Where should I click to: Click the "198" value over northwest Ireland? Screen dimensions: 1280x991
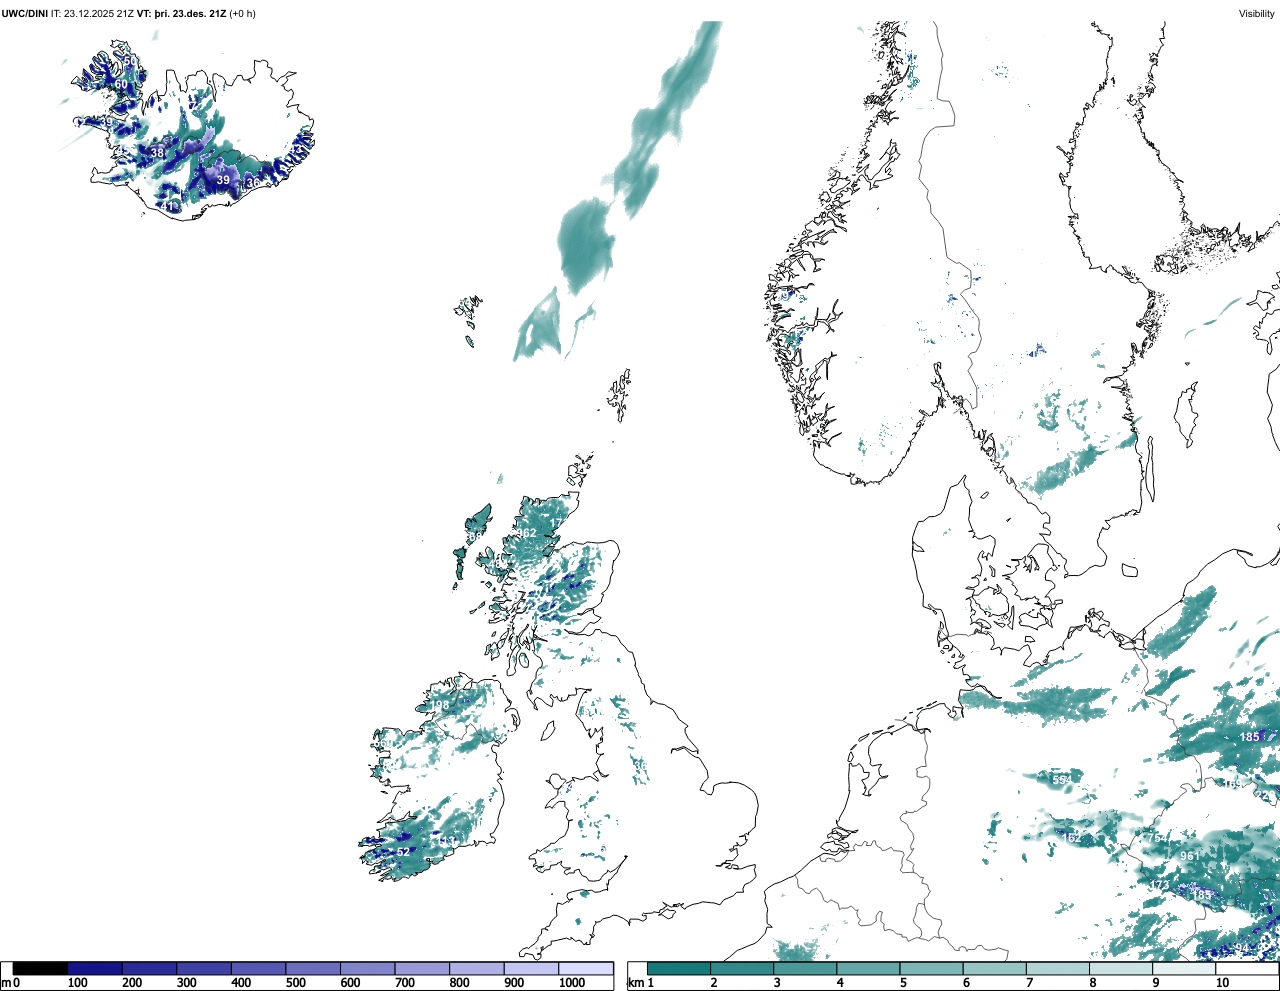click(x=440, y=705)
